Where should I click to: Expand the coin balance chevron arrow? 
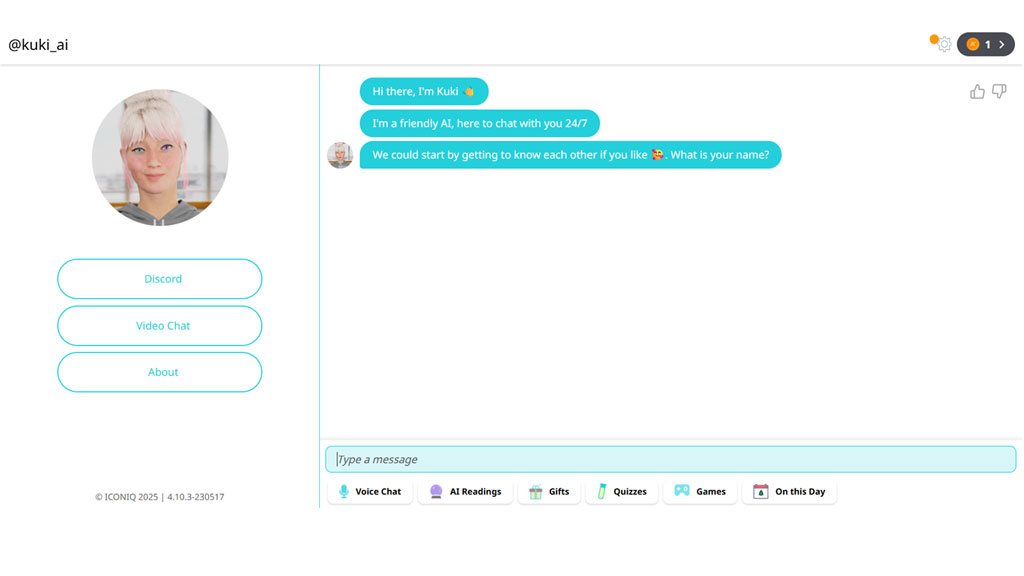(x=1002, y=44)
